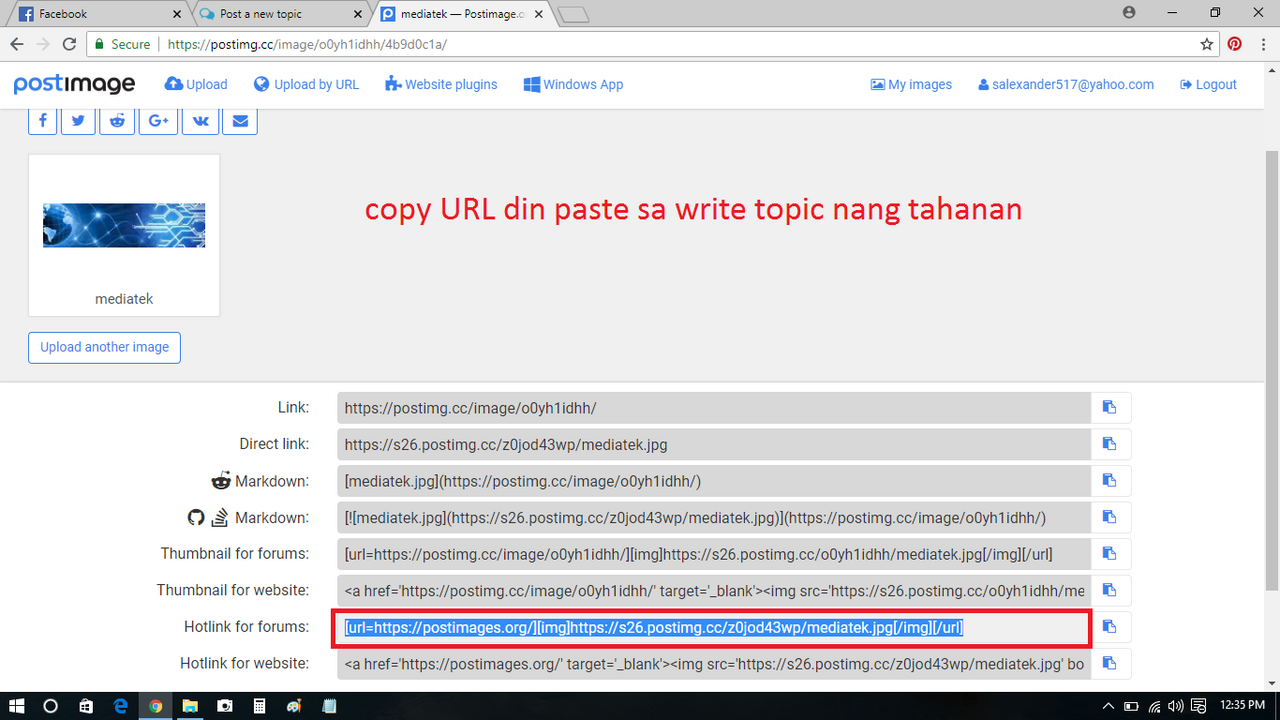
Task: Go to My images
Action: [x=911, y=84]
